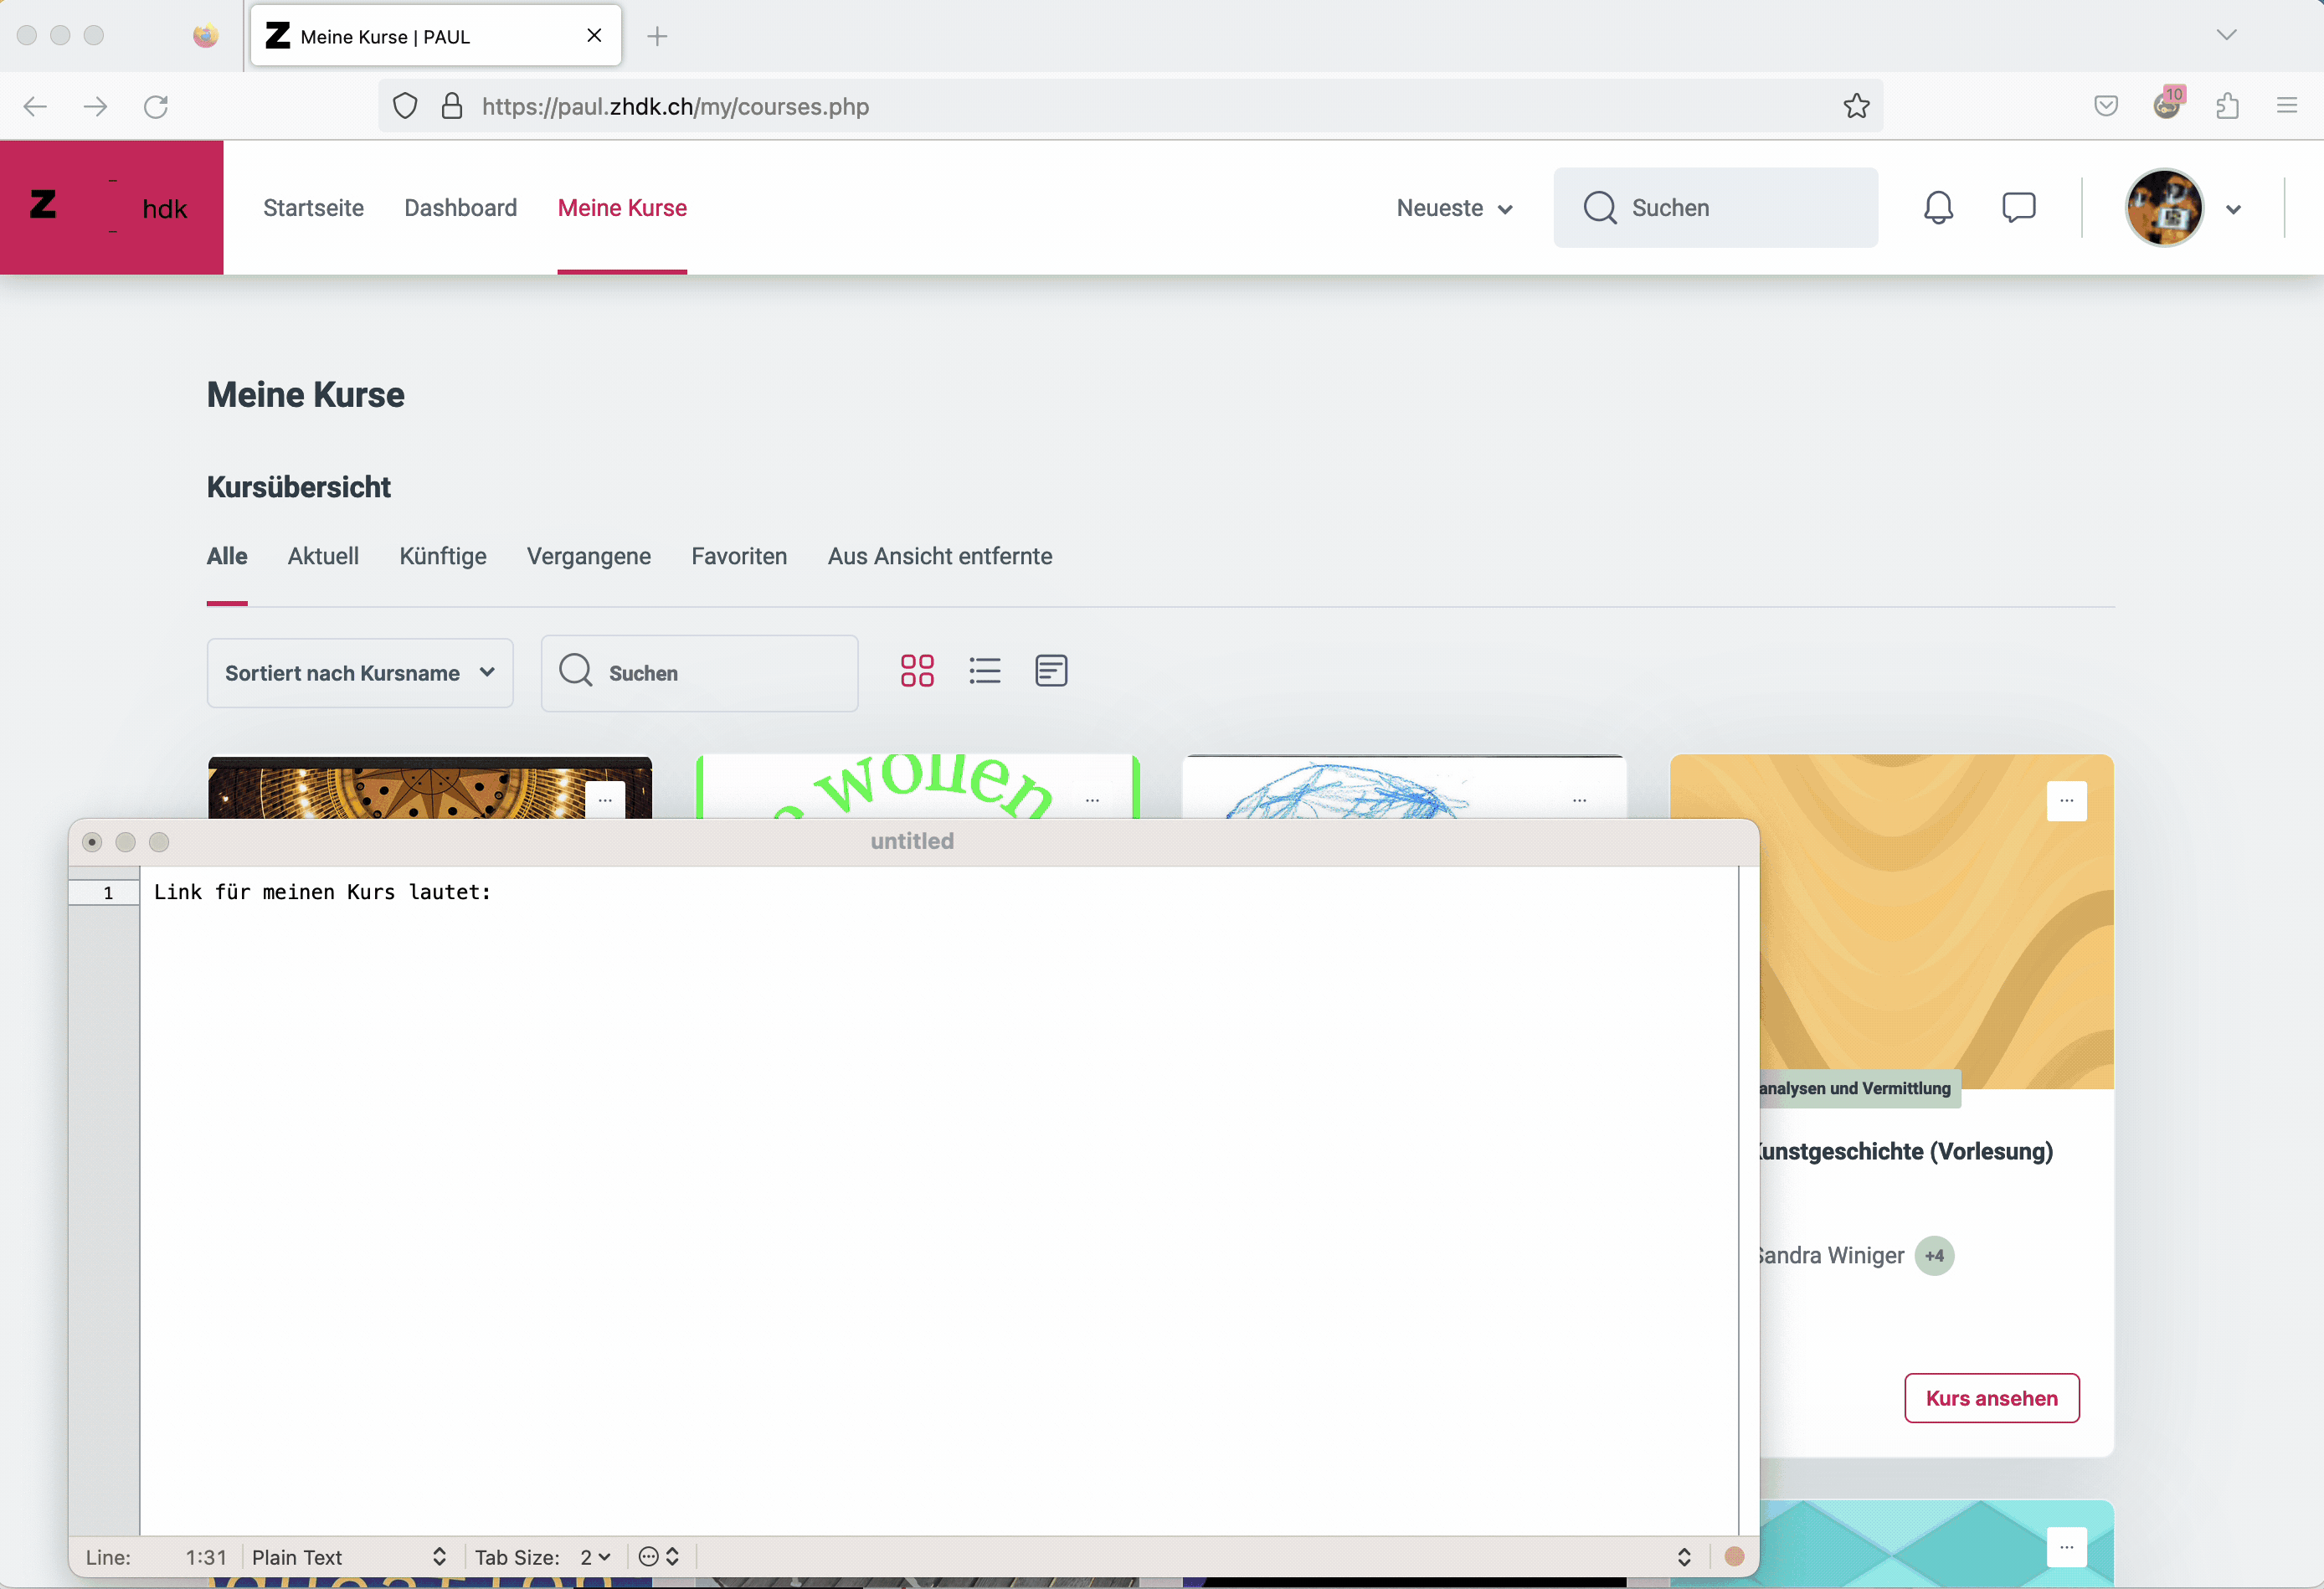Open options menu on Kunstgeschichte course card
The height and width of the screenshot is (1589, 2324).
click(x=2066, y=801)
